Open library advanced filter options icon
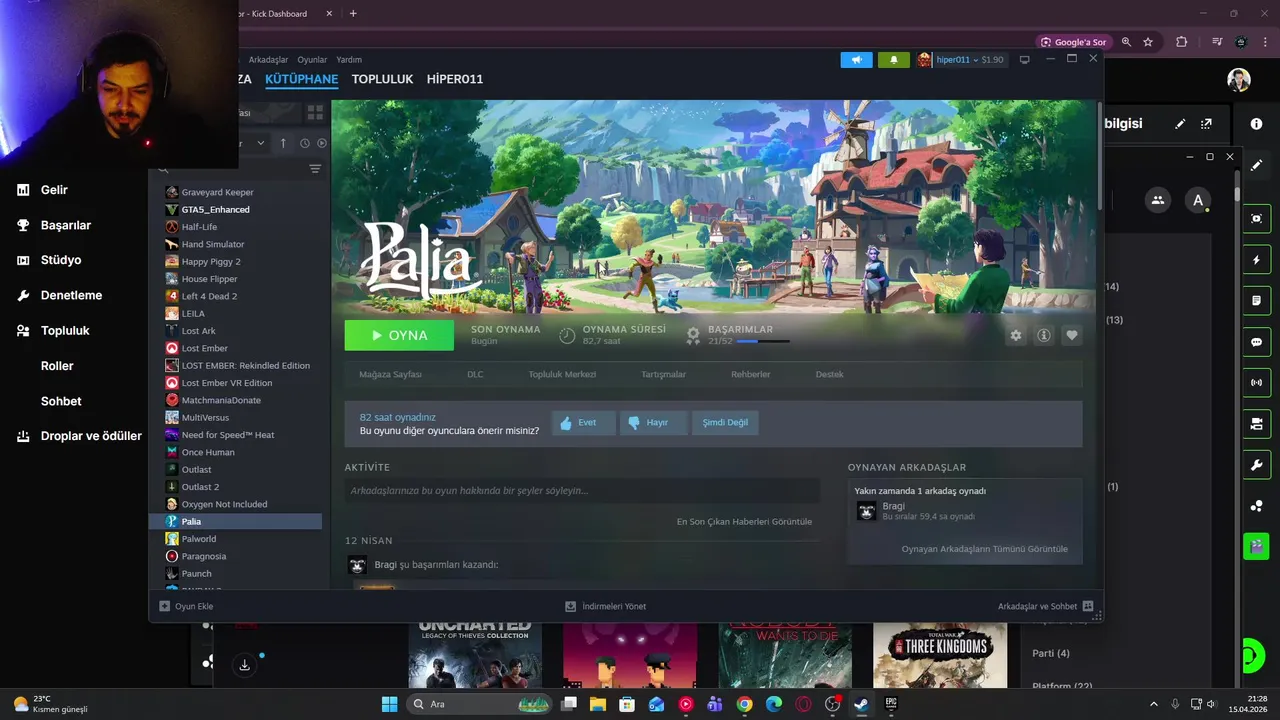1280x720 pixels. click(315, 169)
